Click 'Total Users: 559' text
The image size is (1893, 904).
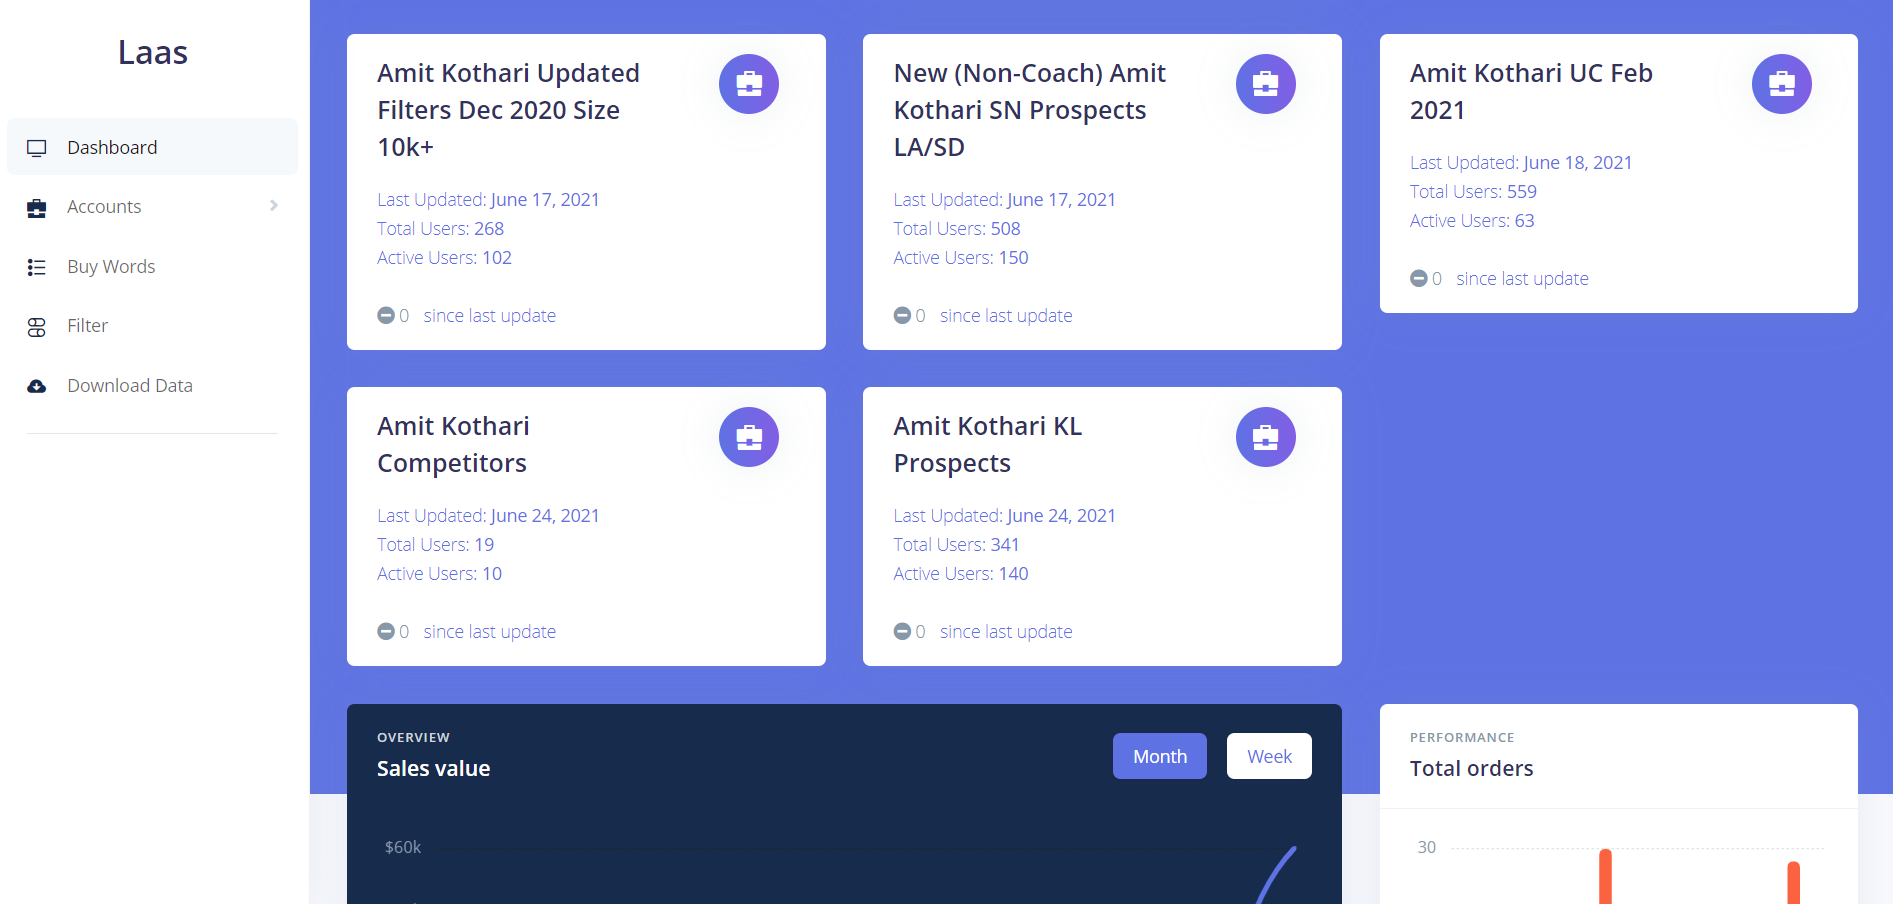[1473, 192]
